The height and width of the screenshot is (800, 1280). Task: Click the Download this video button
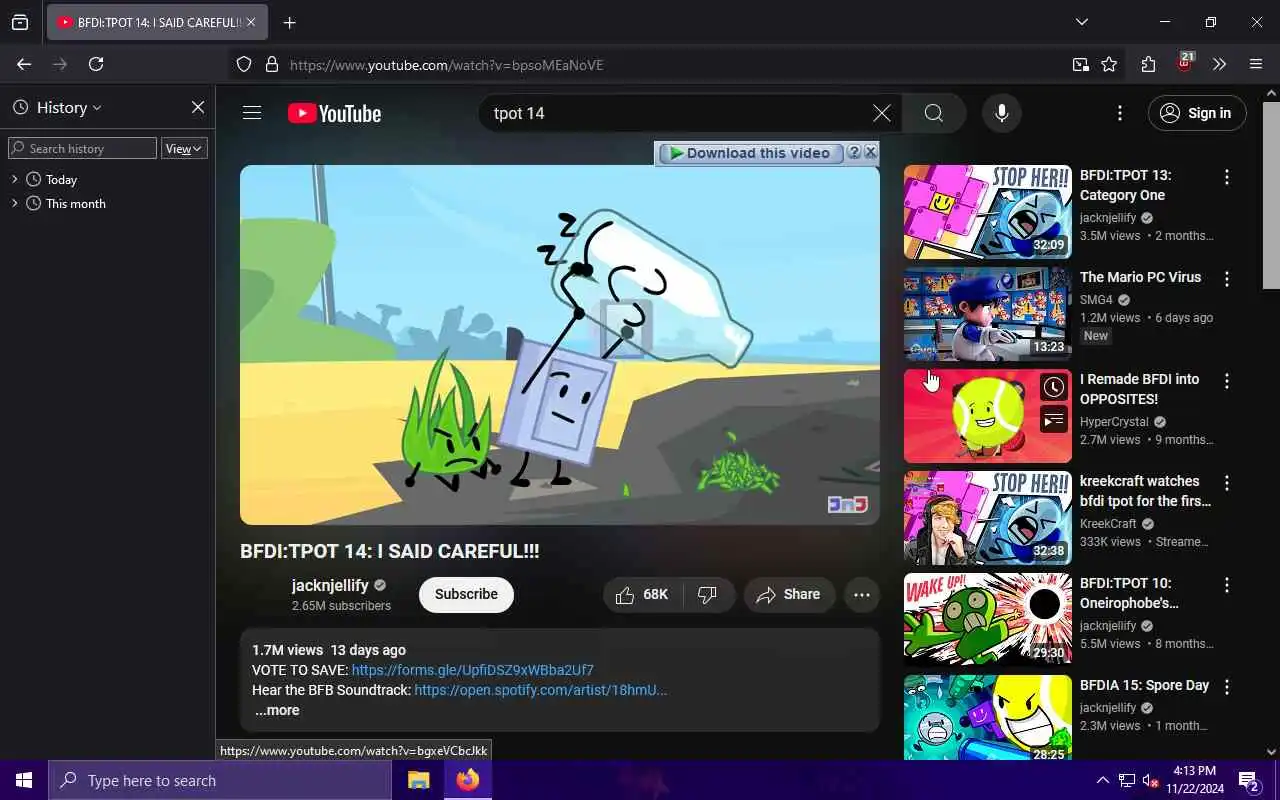(750, 153)
